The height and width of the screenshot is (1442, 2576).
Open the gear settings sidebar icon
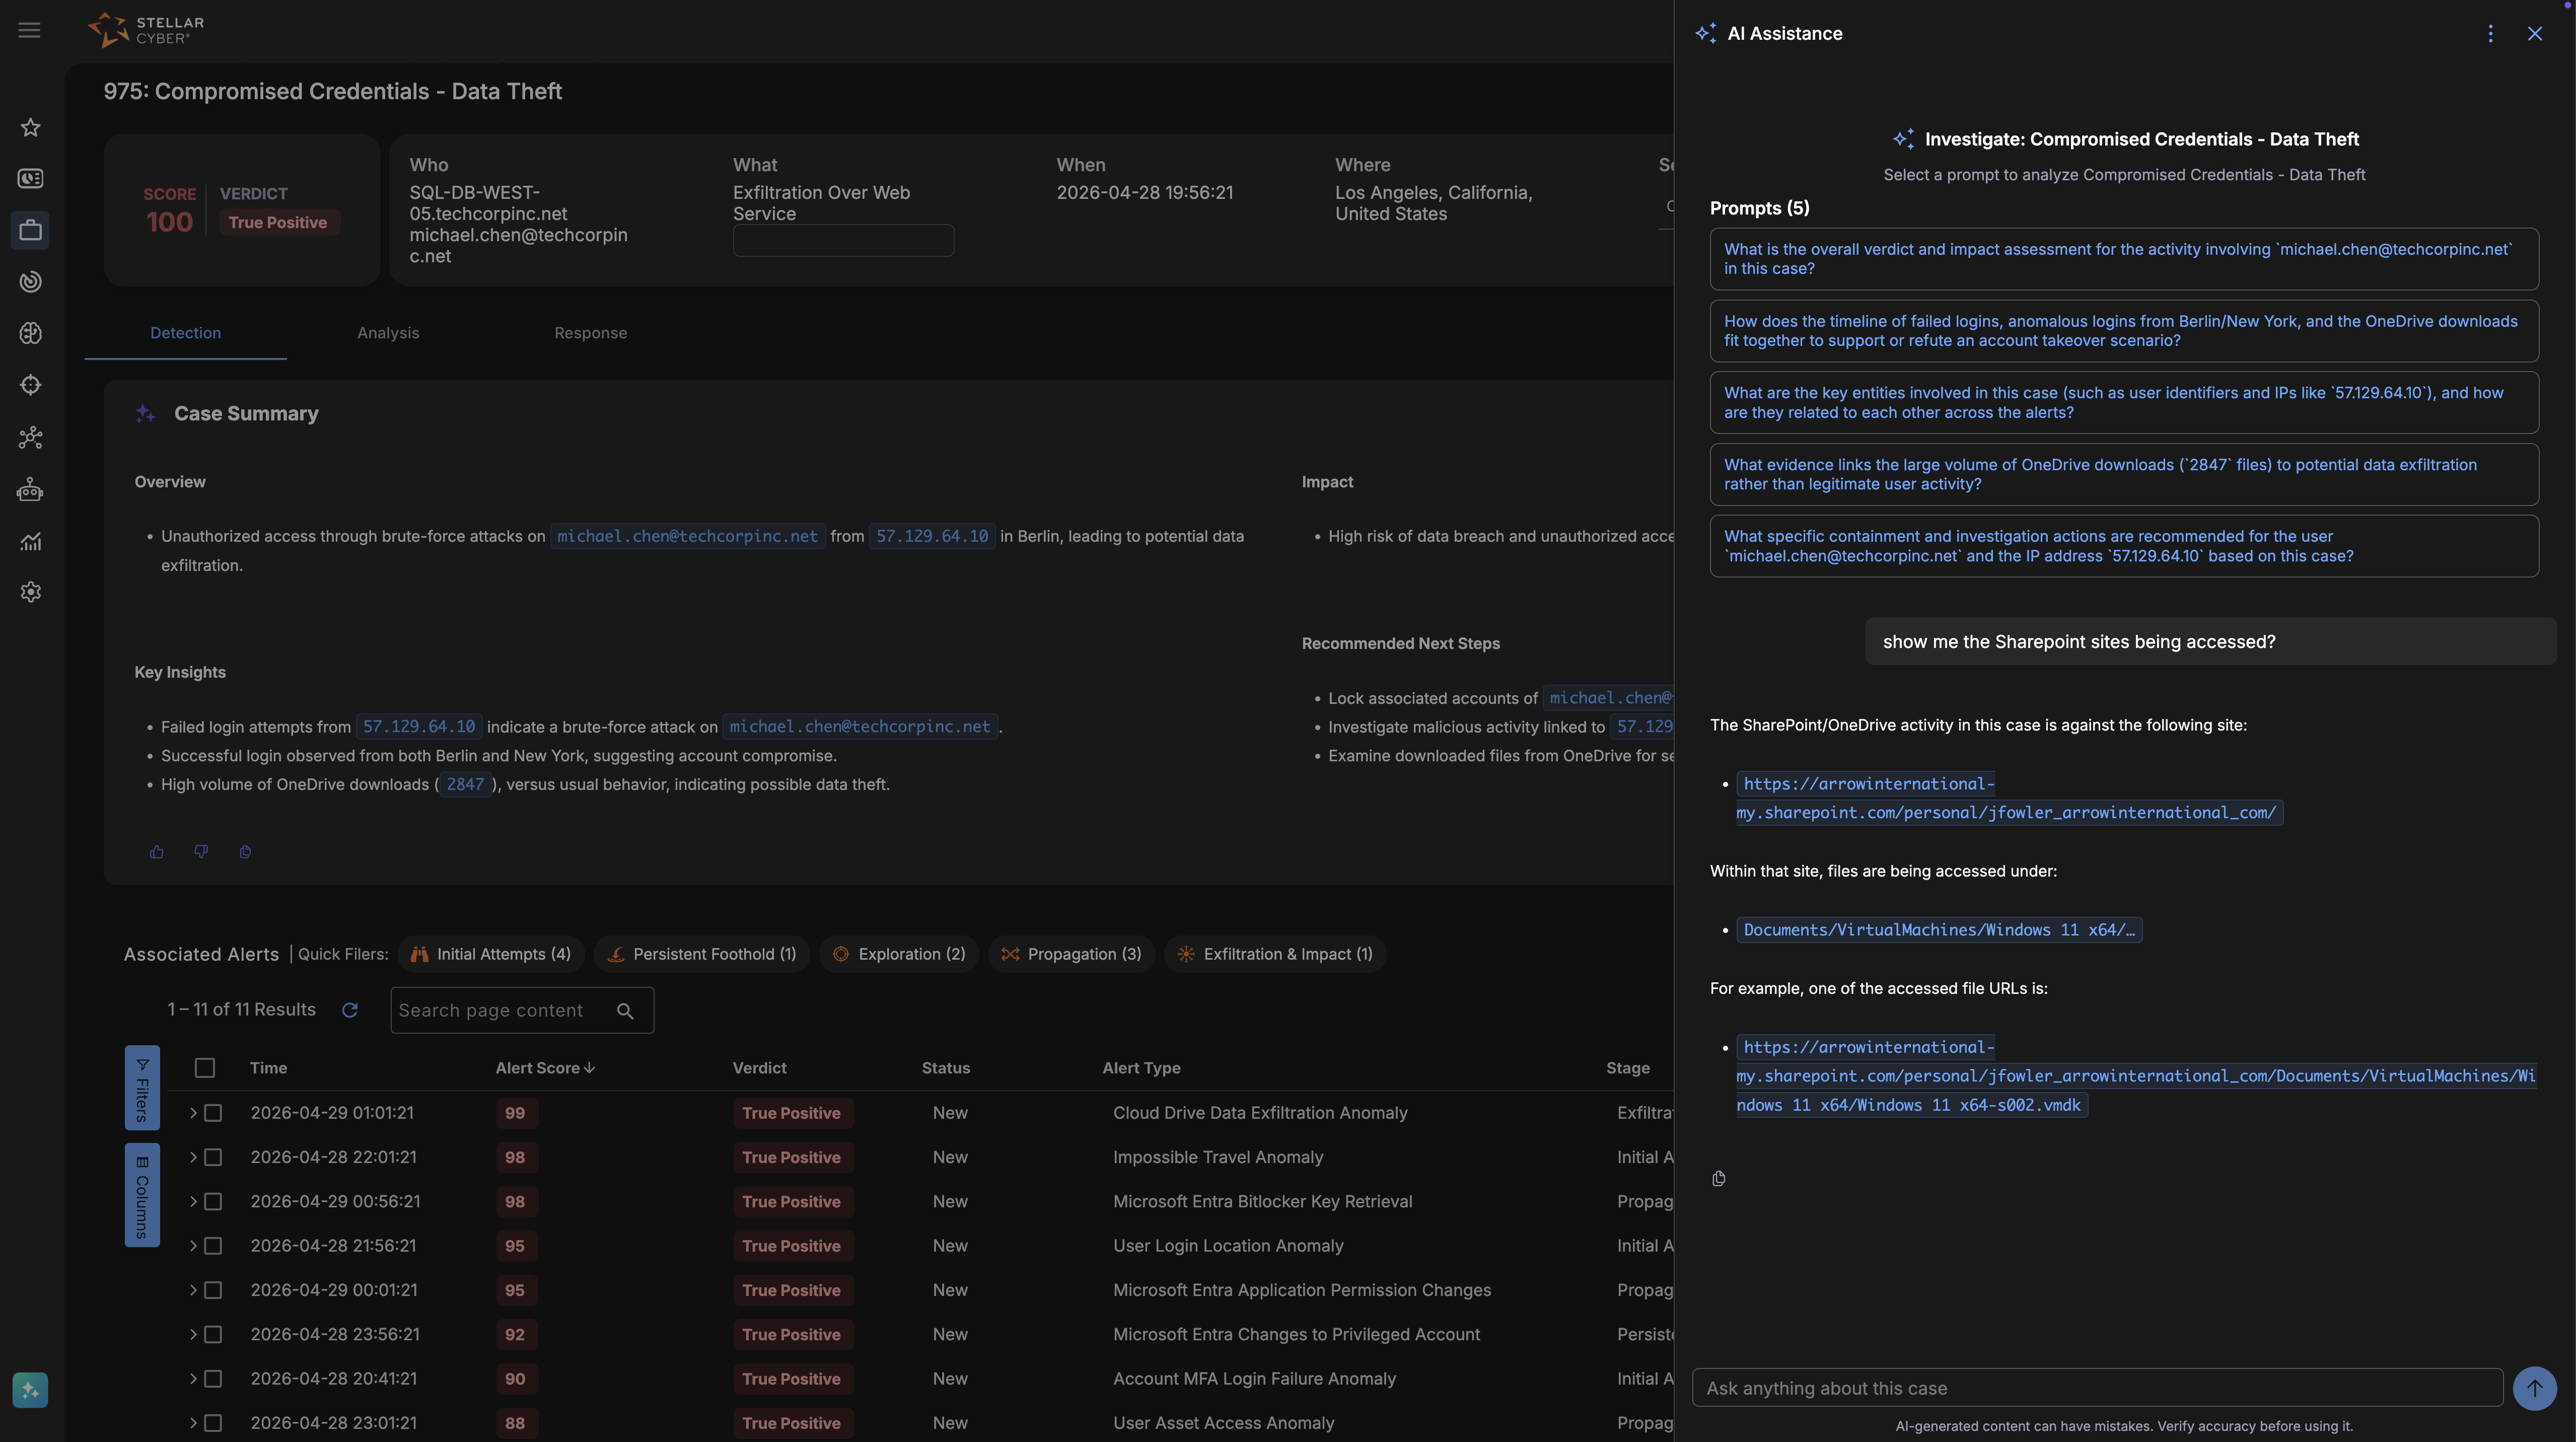pos(31,592)
